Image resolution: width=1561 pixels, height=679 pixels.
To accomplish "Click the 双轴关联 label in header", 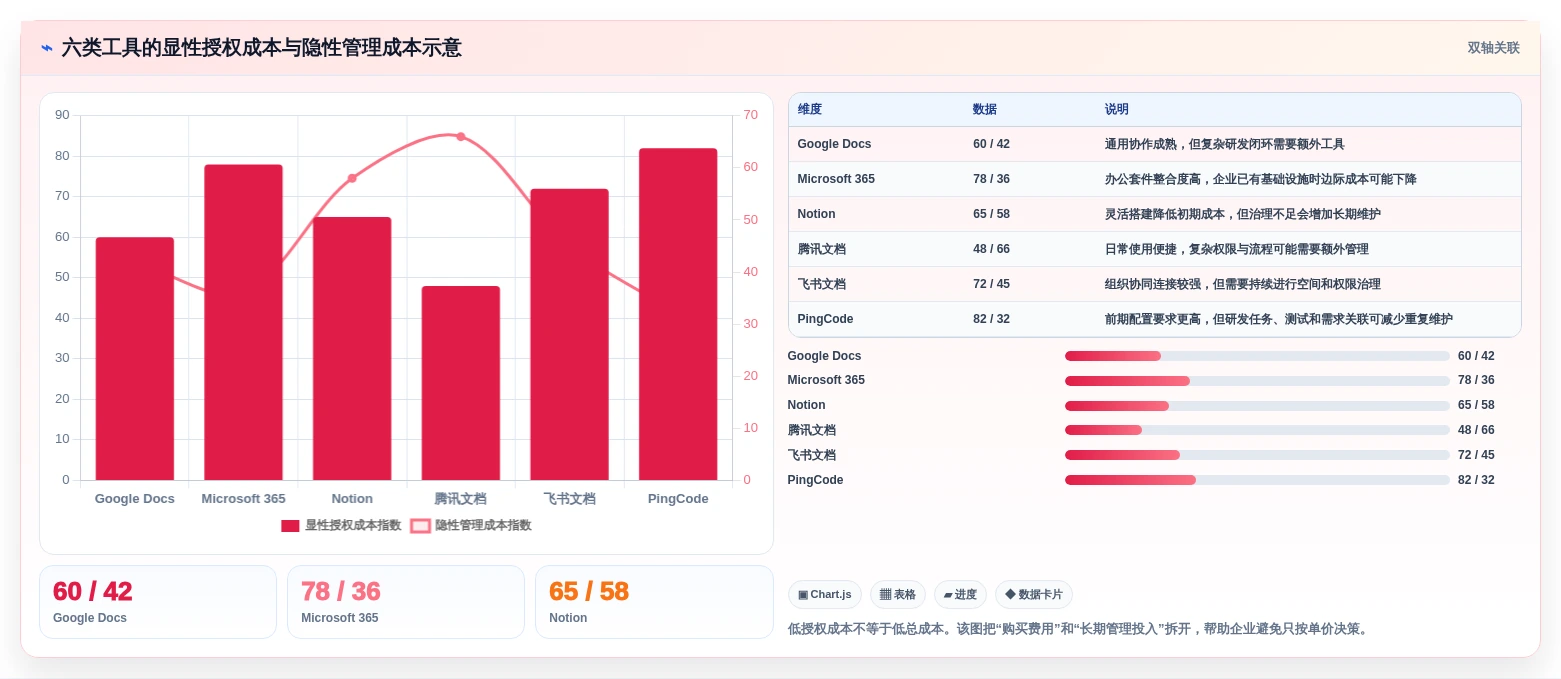I will click(x=1493, y=48).
